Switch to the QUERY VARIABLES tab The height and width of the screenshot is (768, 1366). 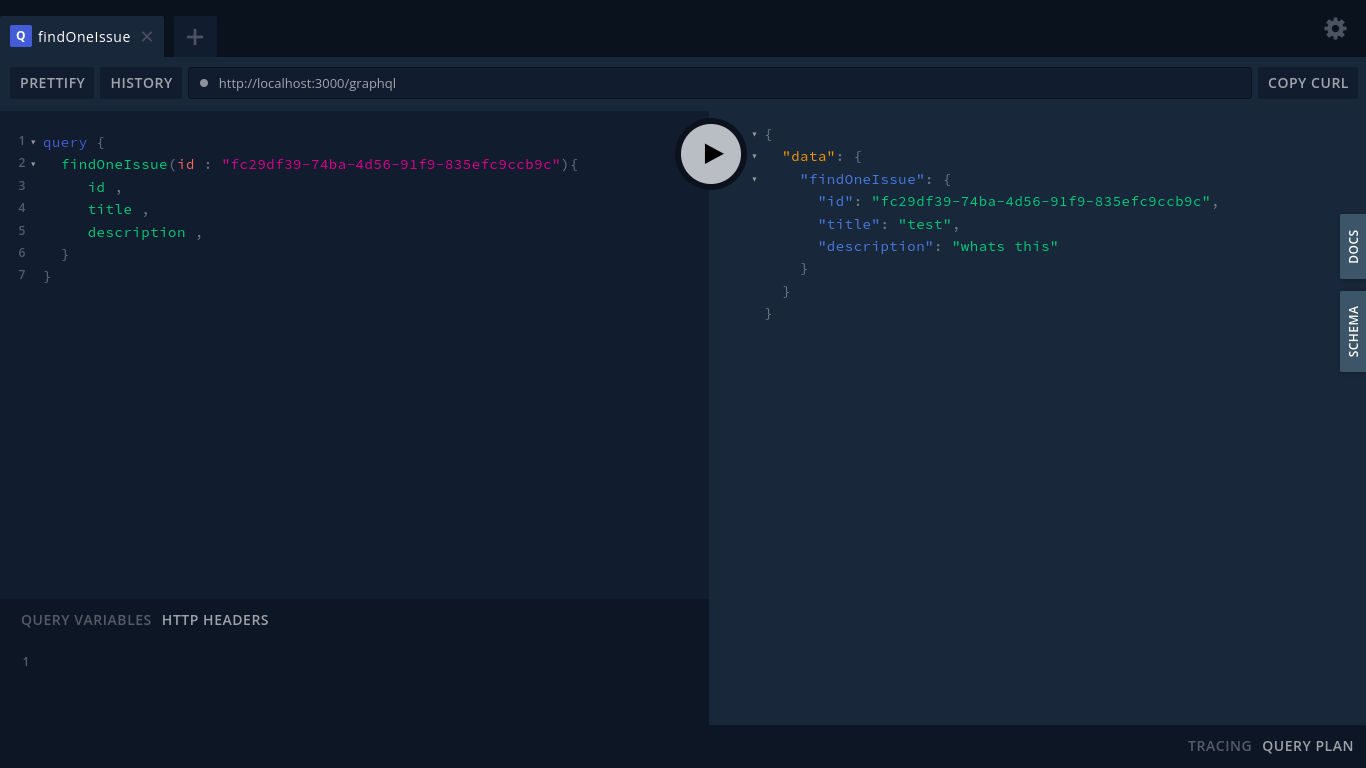point(86,619)
